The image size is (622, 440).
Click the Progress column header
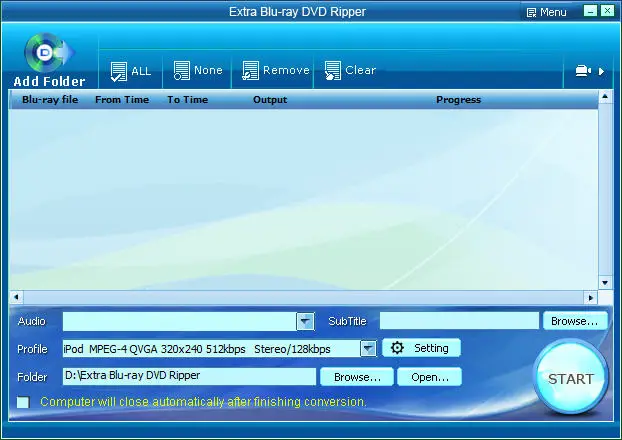pos(459,100)
